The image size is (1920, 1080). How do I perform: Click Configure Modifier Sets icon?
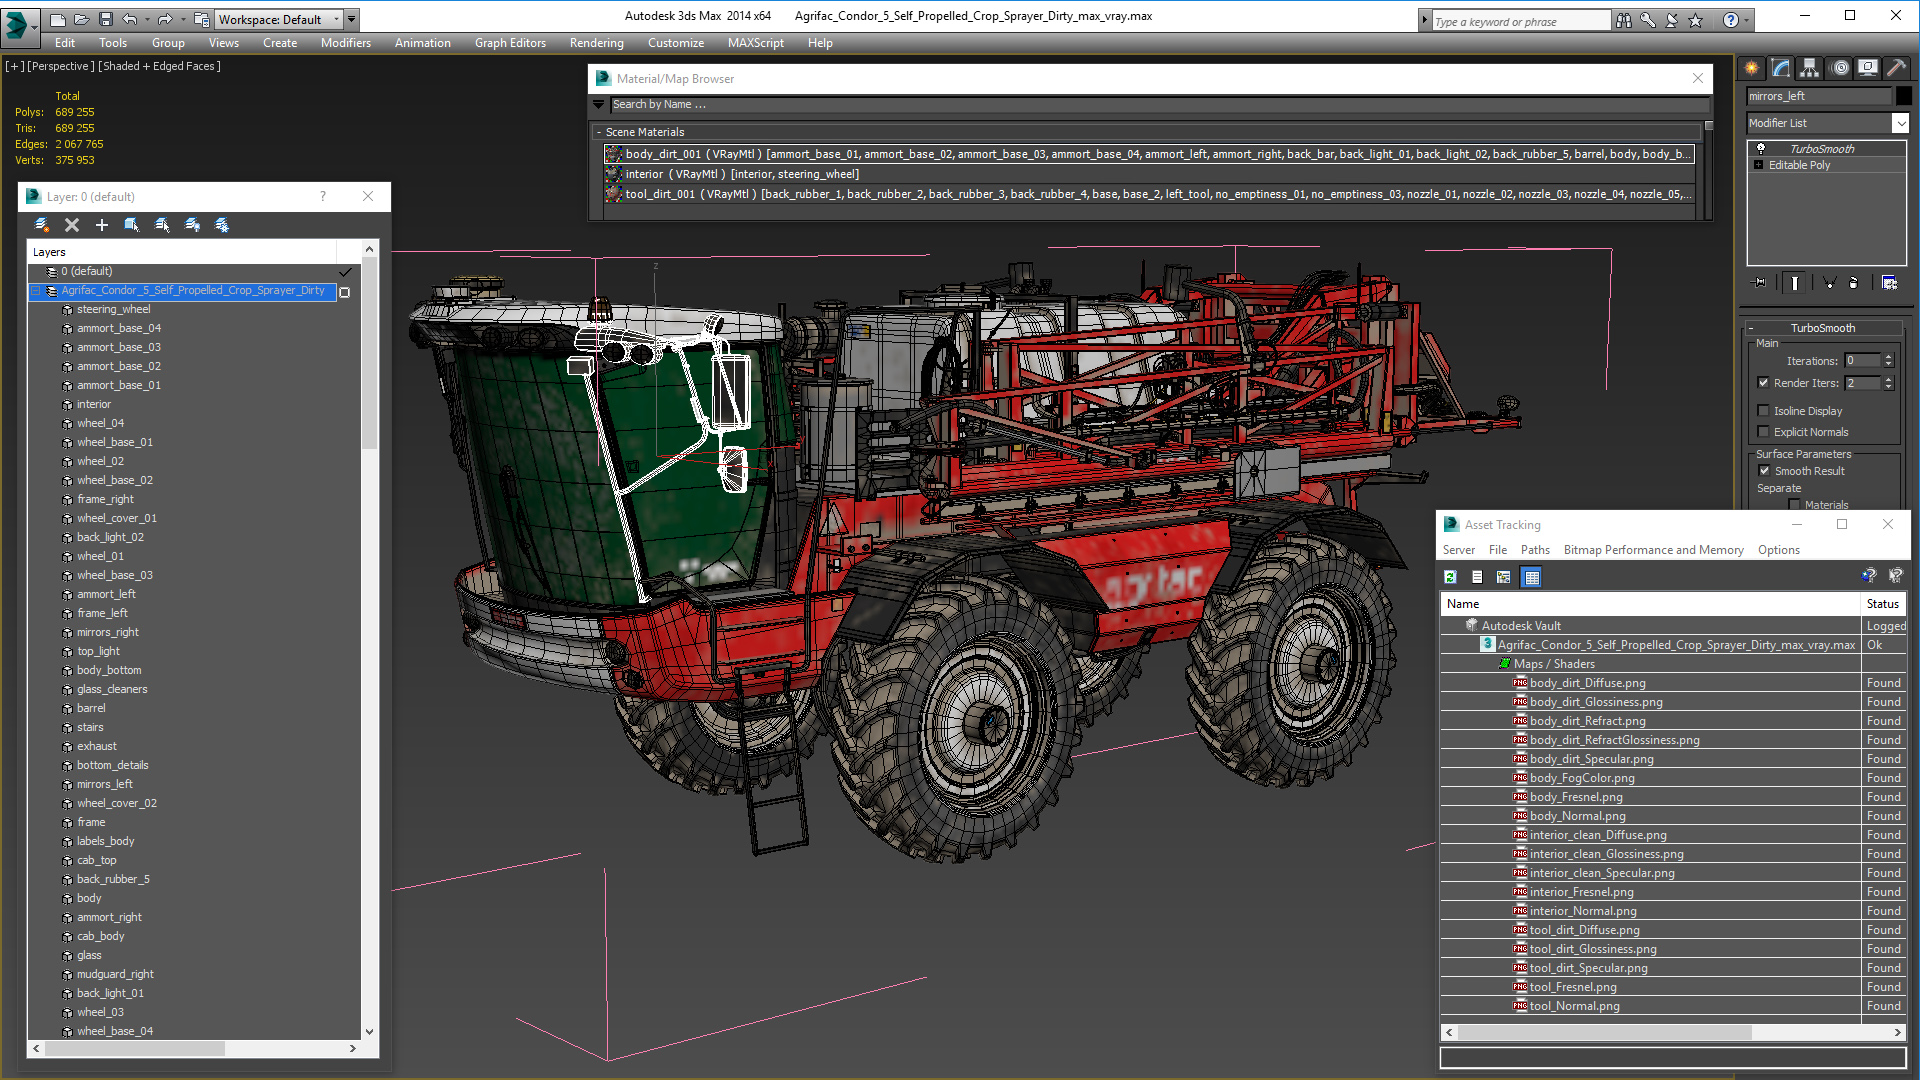tap(1889, 283)
